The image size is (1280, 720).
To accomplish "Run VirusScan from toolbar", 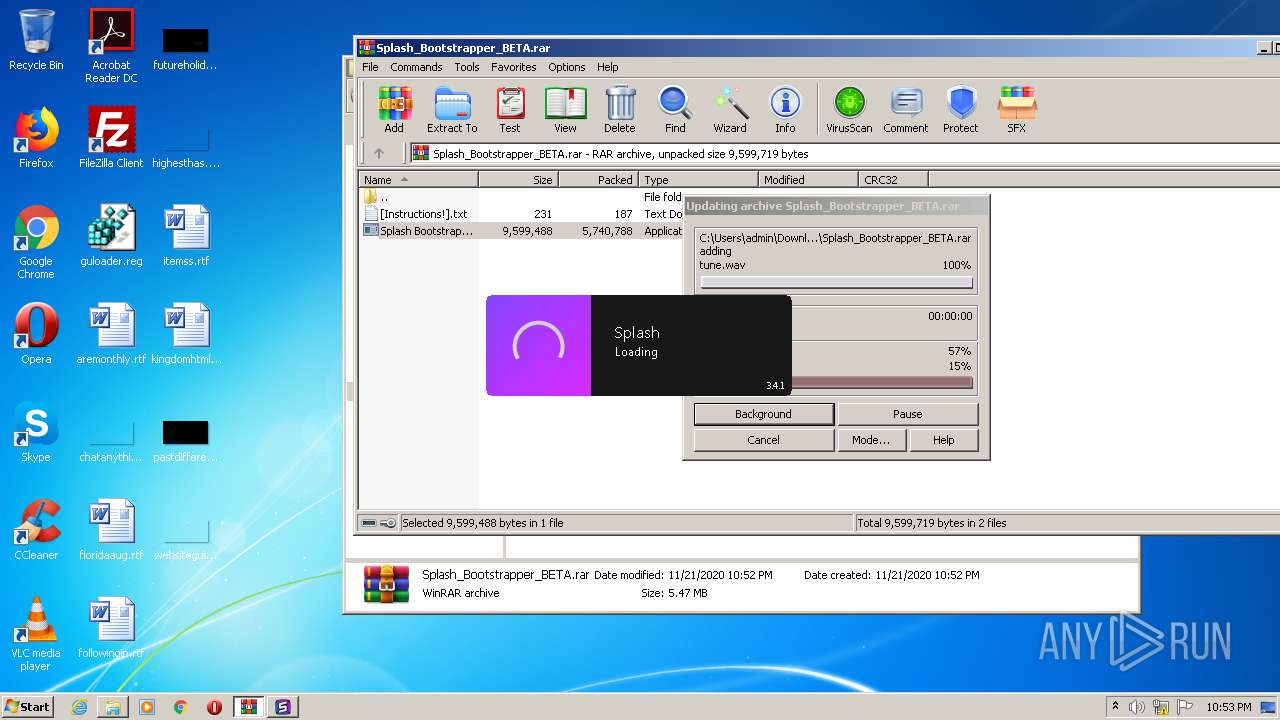I will [849, 109].
